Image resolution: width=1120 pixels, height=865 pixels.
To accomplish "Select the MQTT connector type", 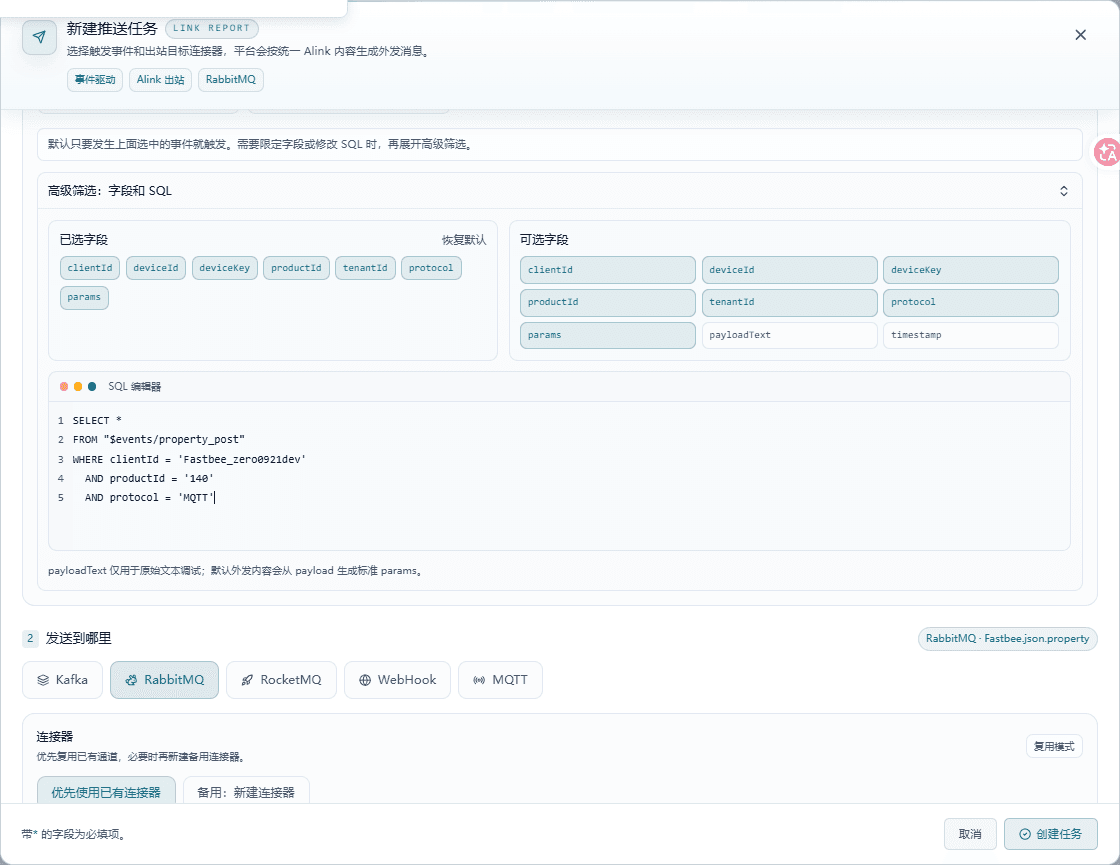I will [500, 679].
